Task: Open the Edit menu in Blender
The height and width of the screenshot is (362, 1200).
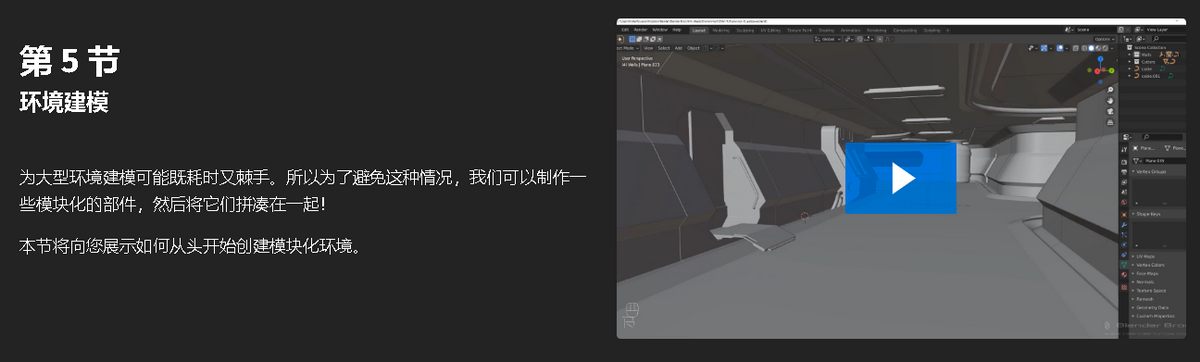Action: point(625,30)
